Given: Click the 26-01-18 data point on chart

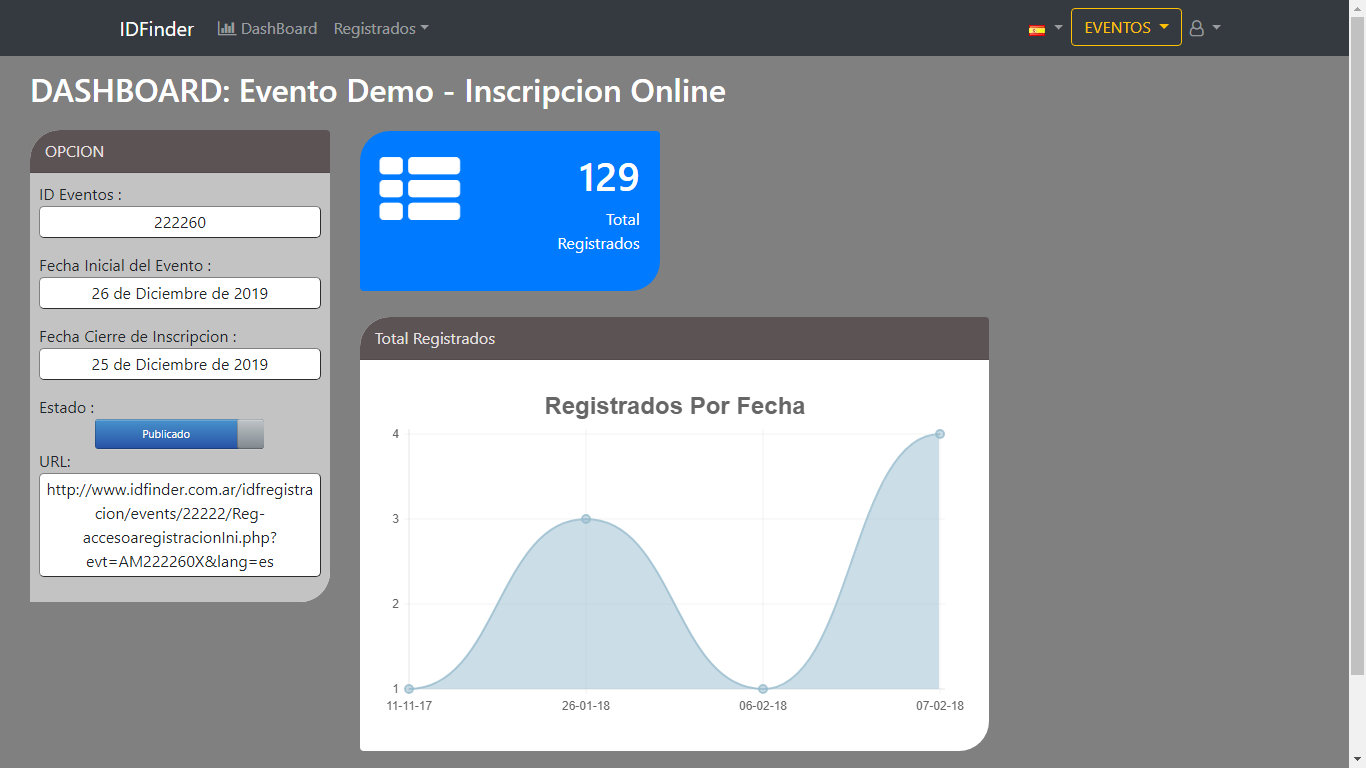Looking at the screenshot, I should click(x=586, y=519).
